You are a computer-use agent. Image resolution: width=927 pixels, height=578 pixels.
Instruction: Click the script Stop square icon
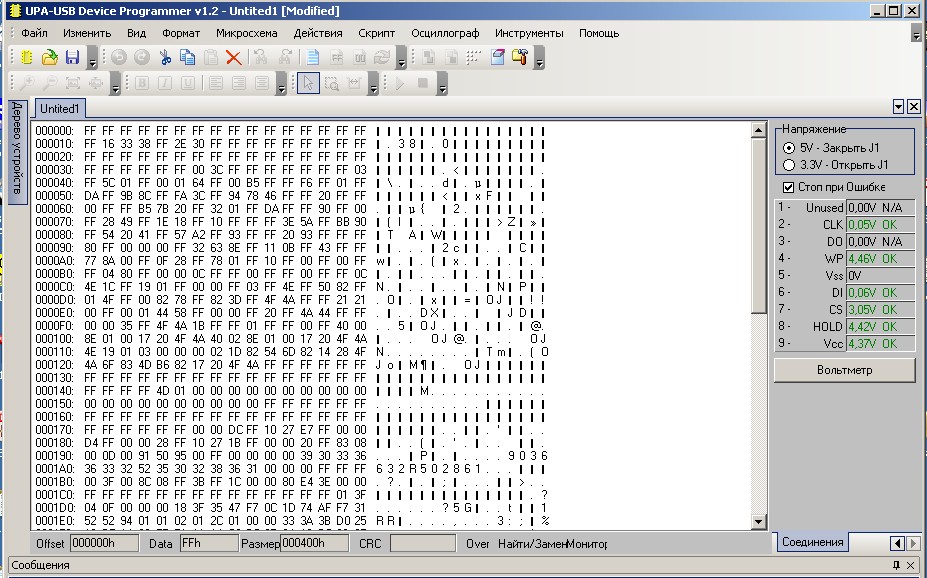423,83
